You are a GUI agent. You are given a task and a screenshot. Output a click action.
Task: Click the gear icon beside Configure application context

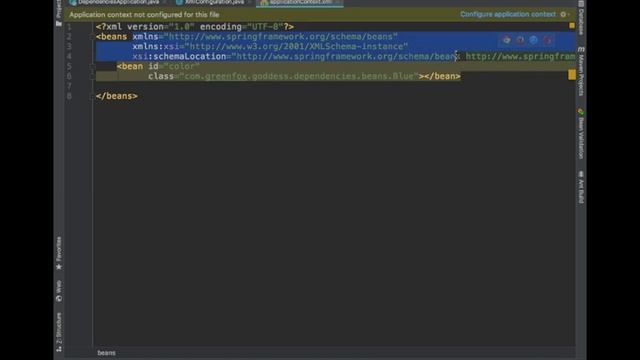coord(563,14)
